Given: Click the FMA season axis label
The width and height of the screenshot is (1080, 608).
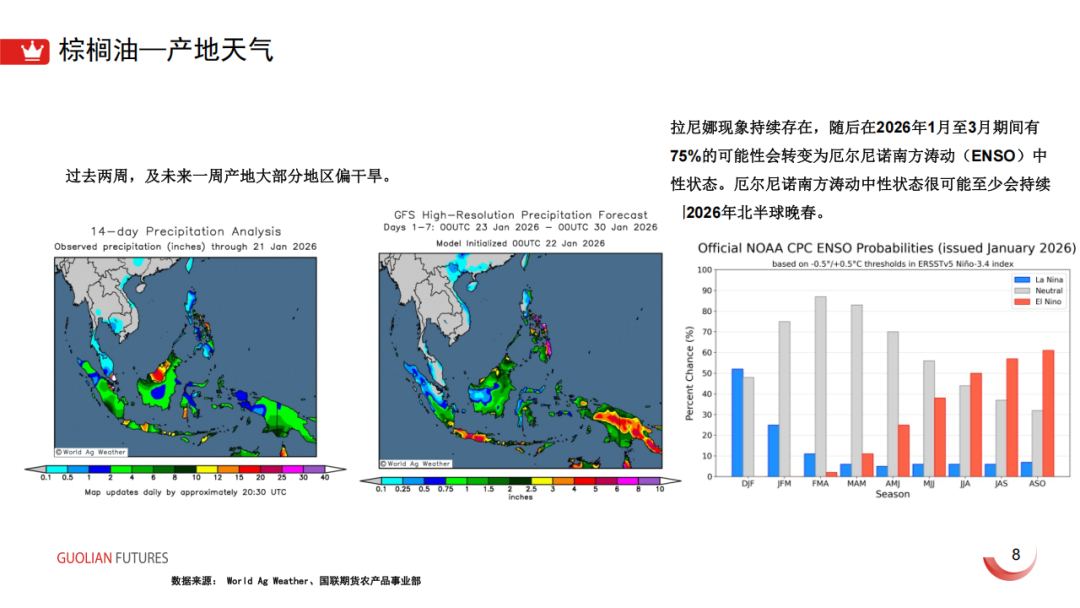Looking at the screenshot, I should pos(820,483).
